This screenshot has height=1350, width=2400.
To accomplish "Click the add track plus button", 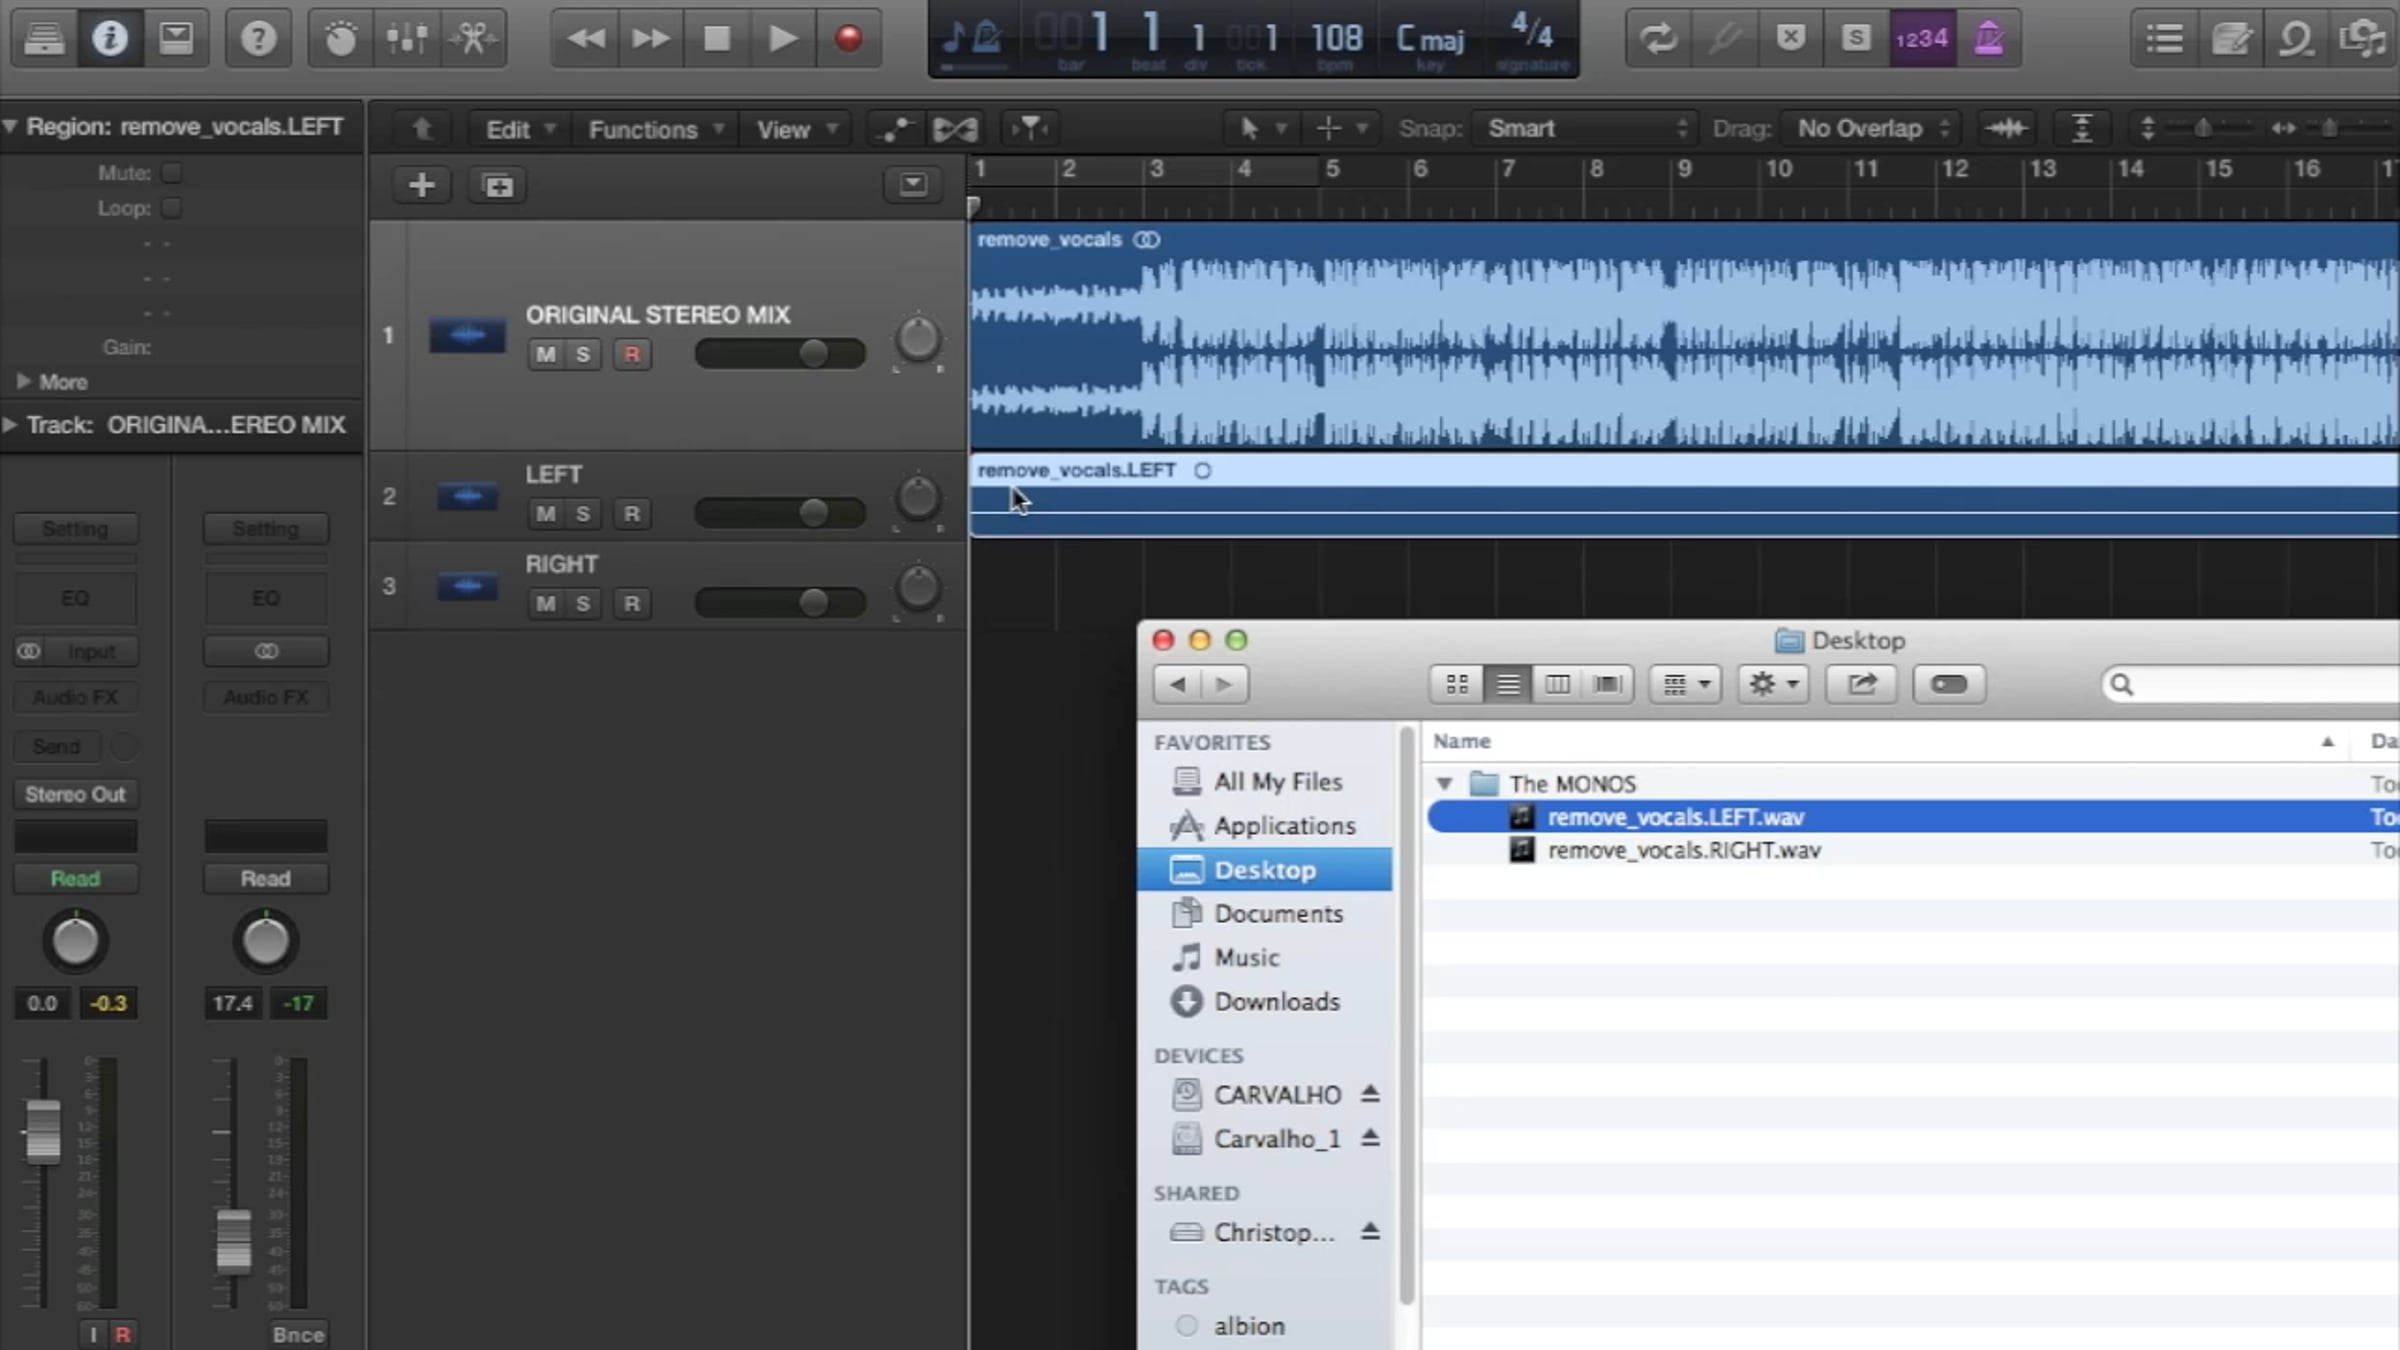I will (421, 185).
